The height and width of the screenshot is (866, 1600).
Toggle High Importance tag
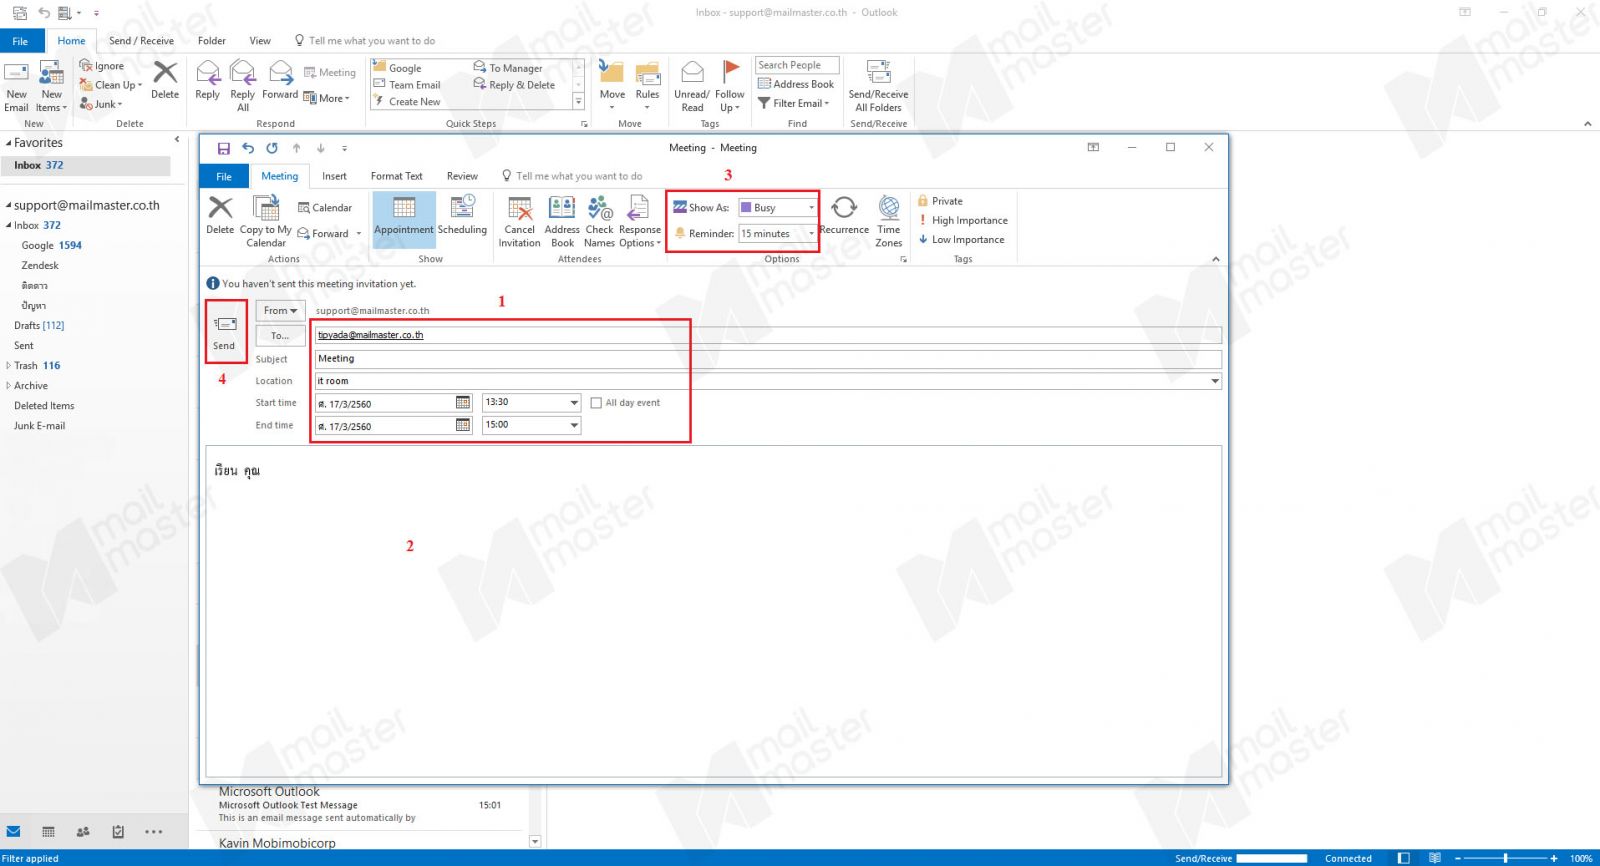(x=963, y=220)
